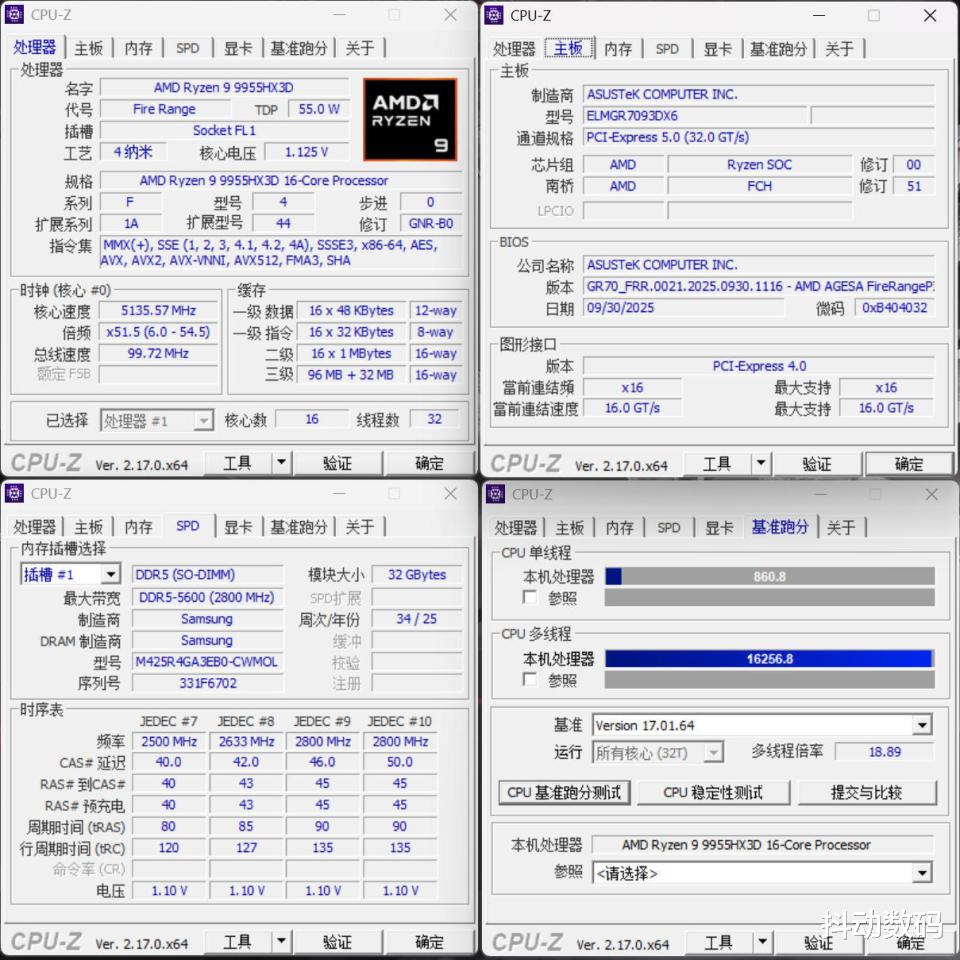Expand 工具 arrow in benchmark window

coord(762,942)
